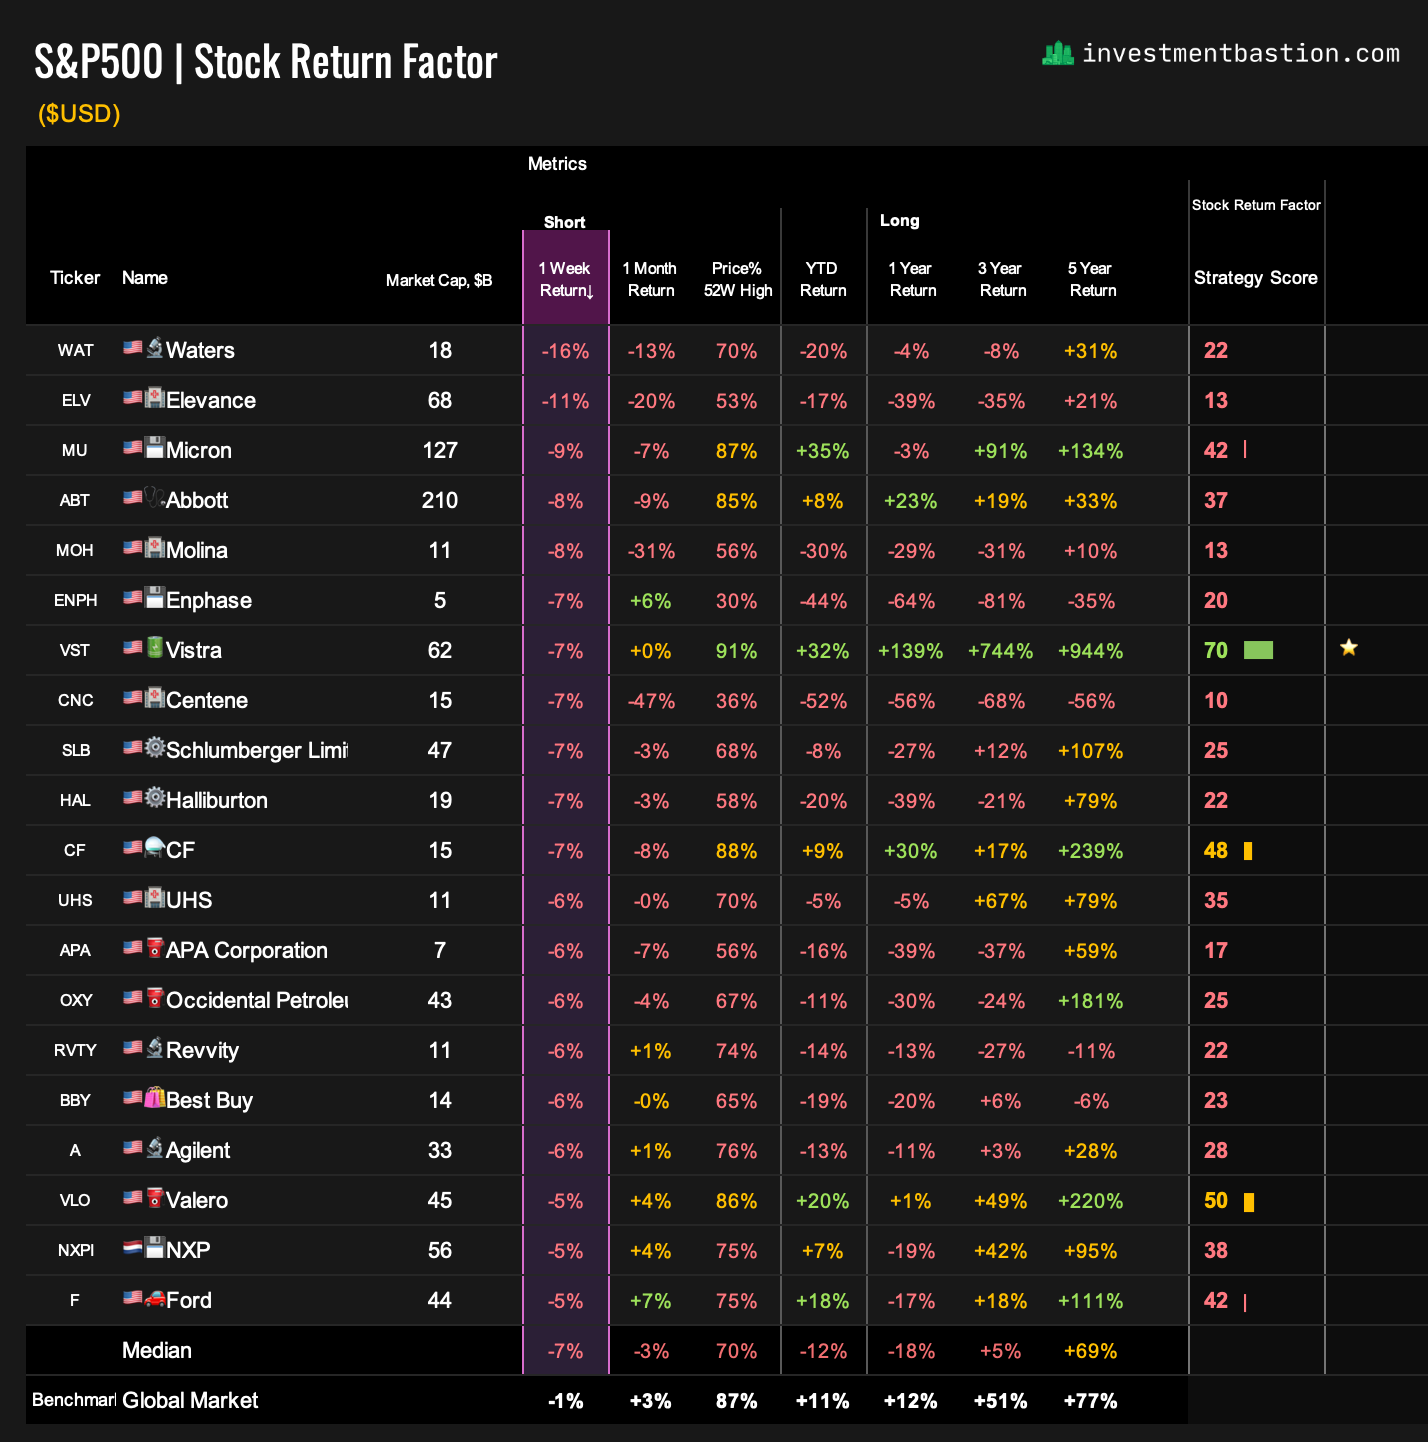Screen dimensions: 1428x1442
Task: Select the Long metrics group label
Action: 899,220
